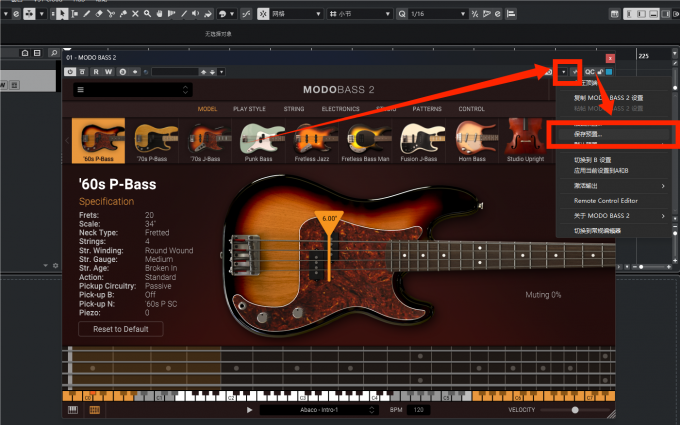The height and width of the screenshot is (425, 680).
Task: Open the Abaco - Intro-1 pattern selector
Action: tap(319, 410)
